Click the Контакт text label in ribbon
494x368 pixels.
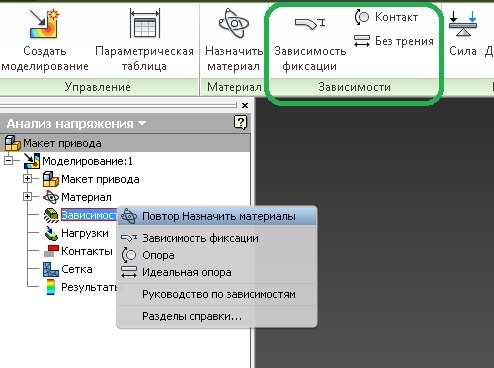[x=396, y=17]
